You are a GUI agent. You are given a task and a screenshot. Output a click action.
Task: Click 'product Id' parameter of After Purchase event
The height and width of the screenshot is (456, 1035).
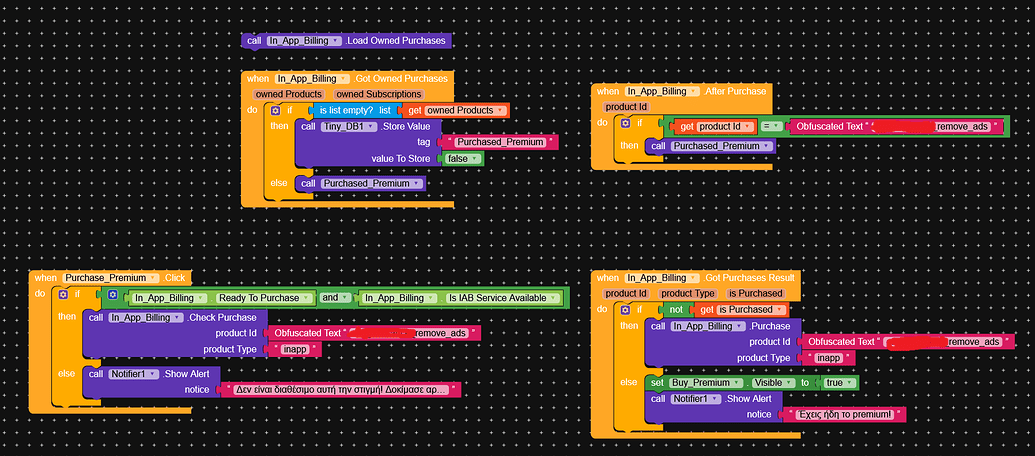coord(626,107)
